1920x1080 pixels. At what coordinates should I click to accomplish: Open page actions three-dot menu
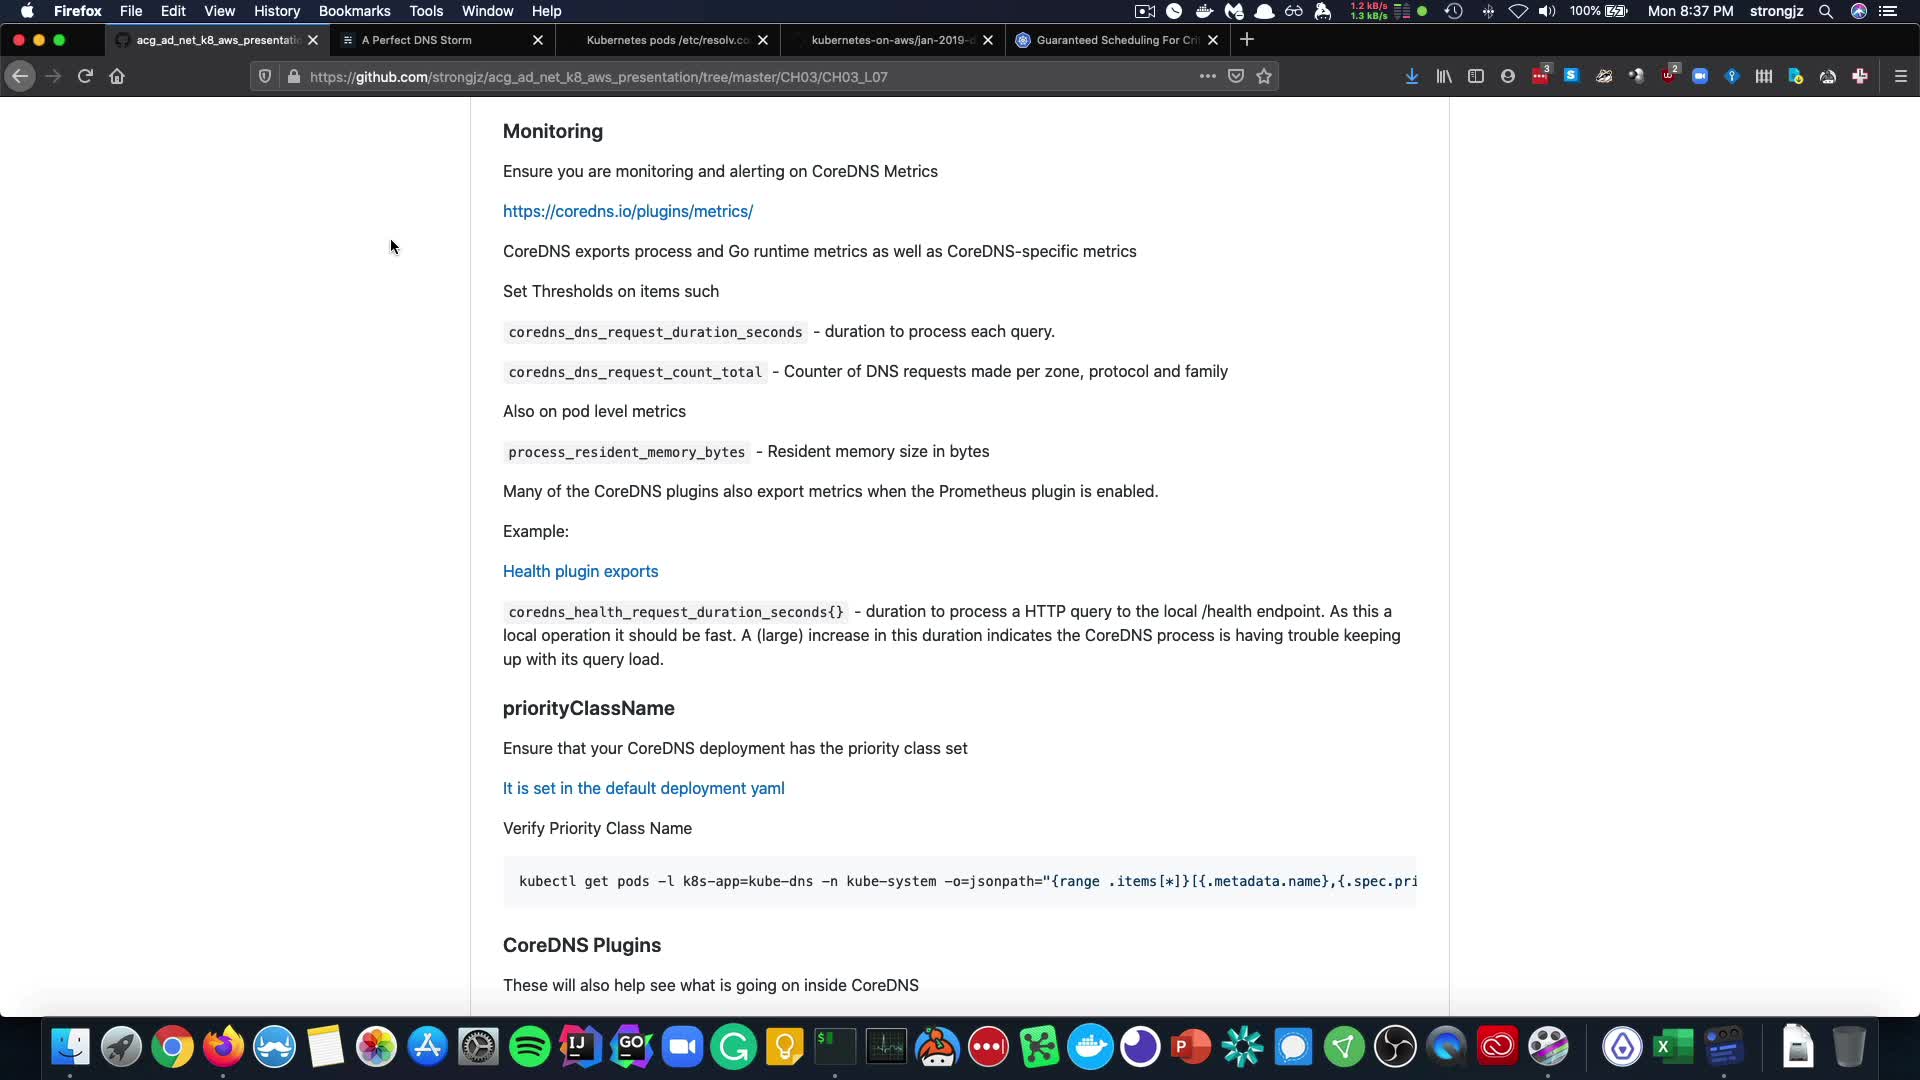click(x=1207, y=77)
